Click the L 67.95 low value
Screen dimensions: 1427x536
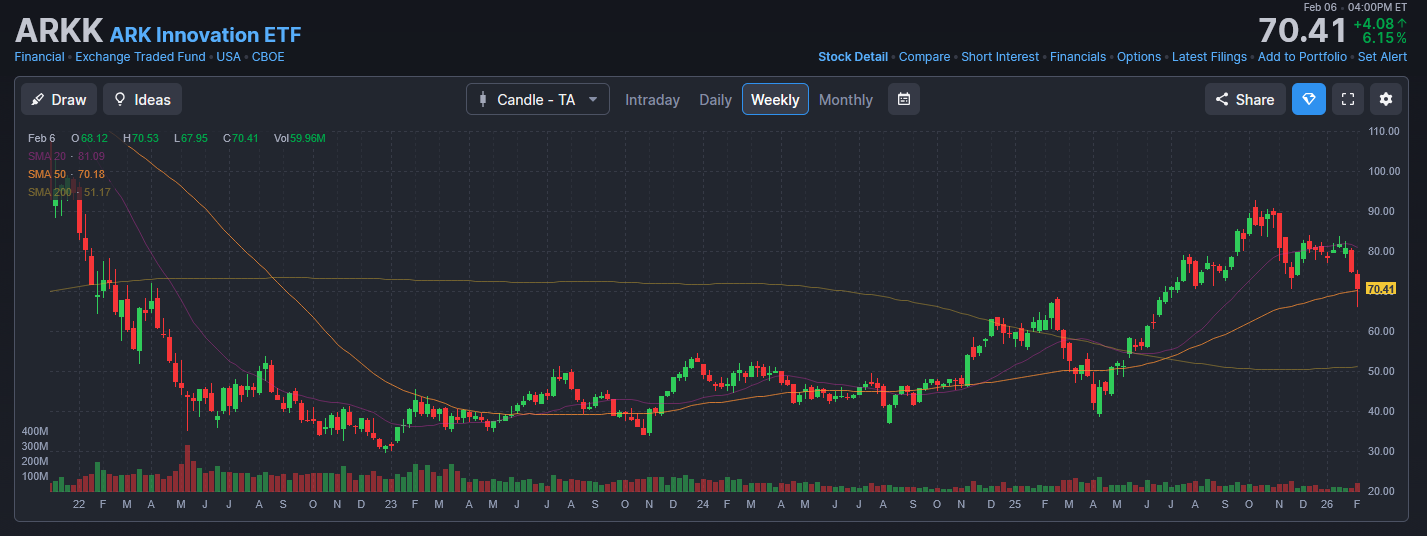coord(191,138)
